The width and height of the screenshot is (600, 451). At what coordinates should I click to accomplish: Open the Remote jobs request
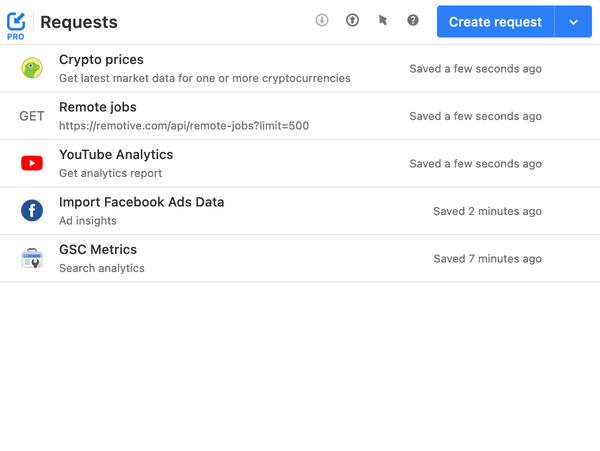98,107
